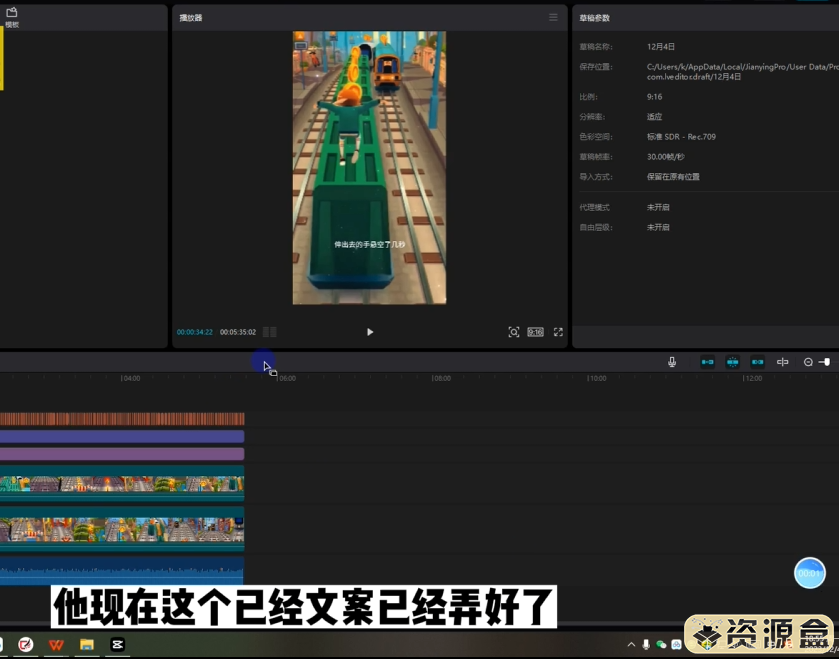Image resolution: width=839 pixels, height=659 pixels.
Task: Click the resolution value 适应
Action: click(x=654, y=117)
